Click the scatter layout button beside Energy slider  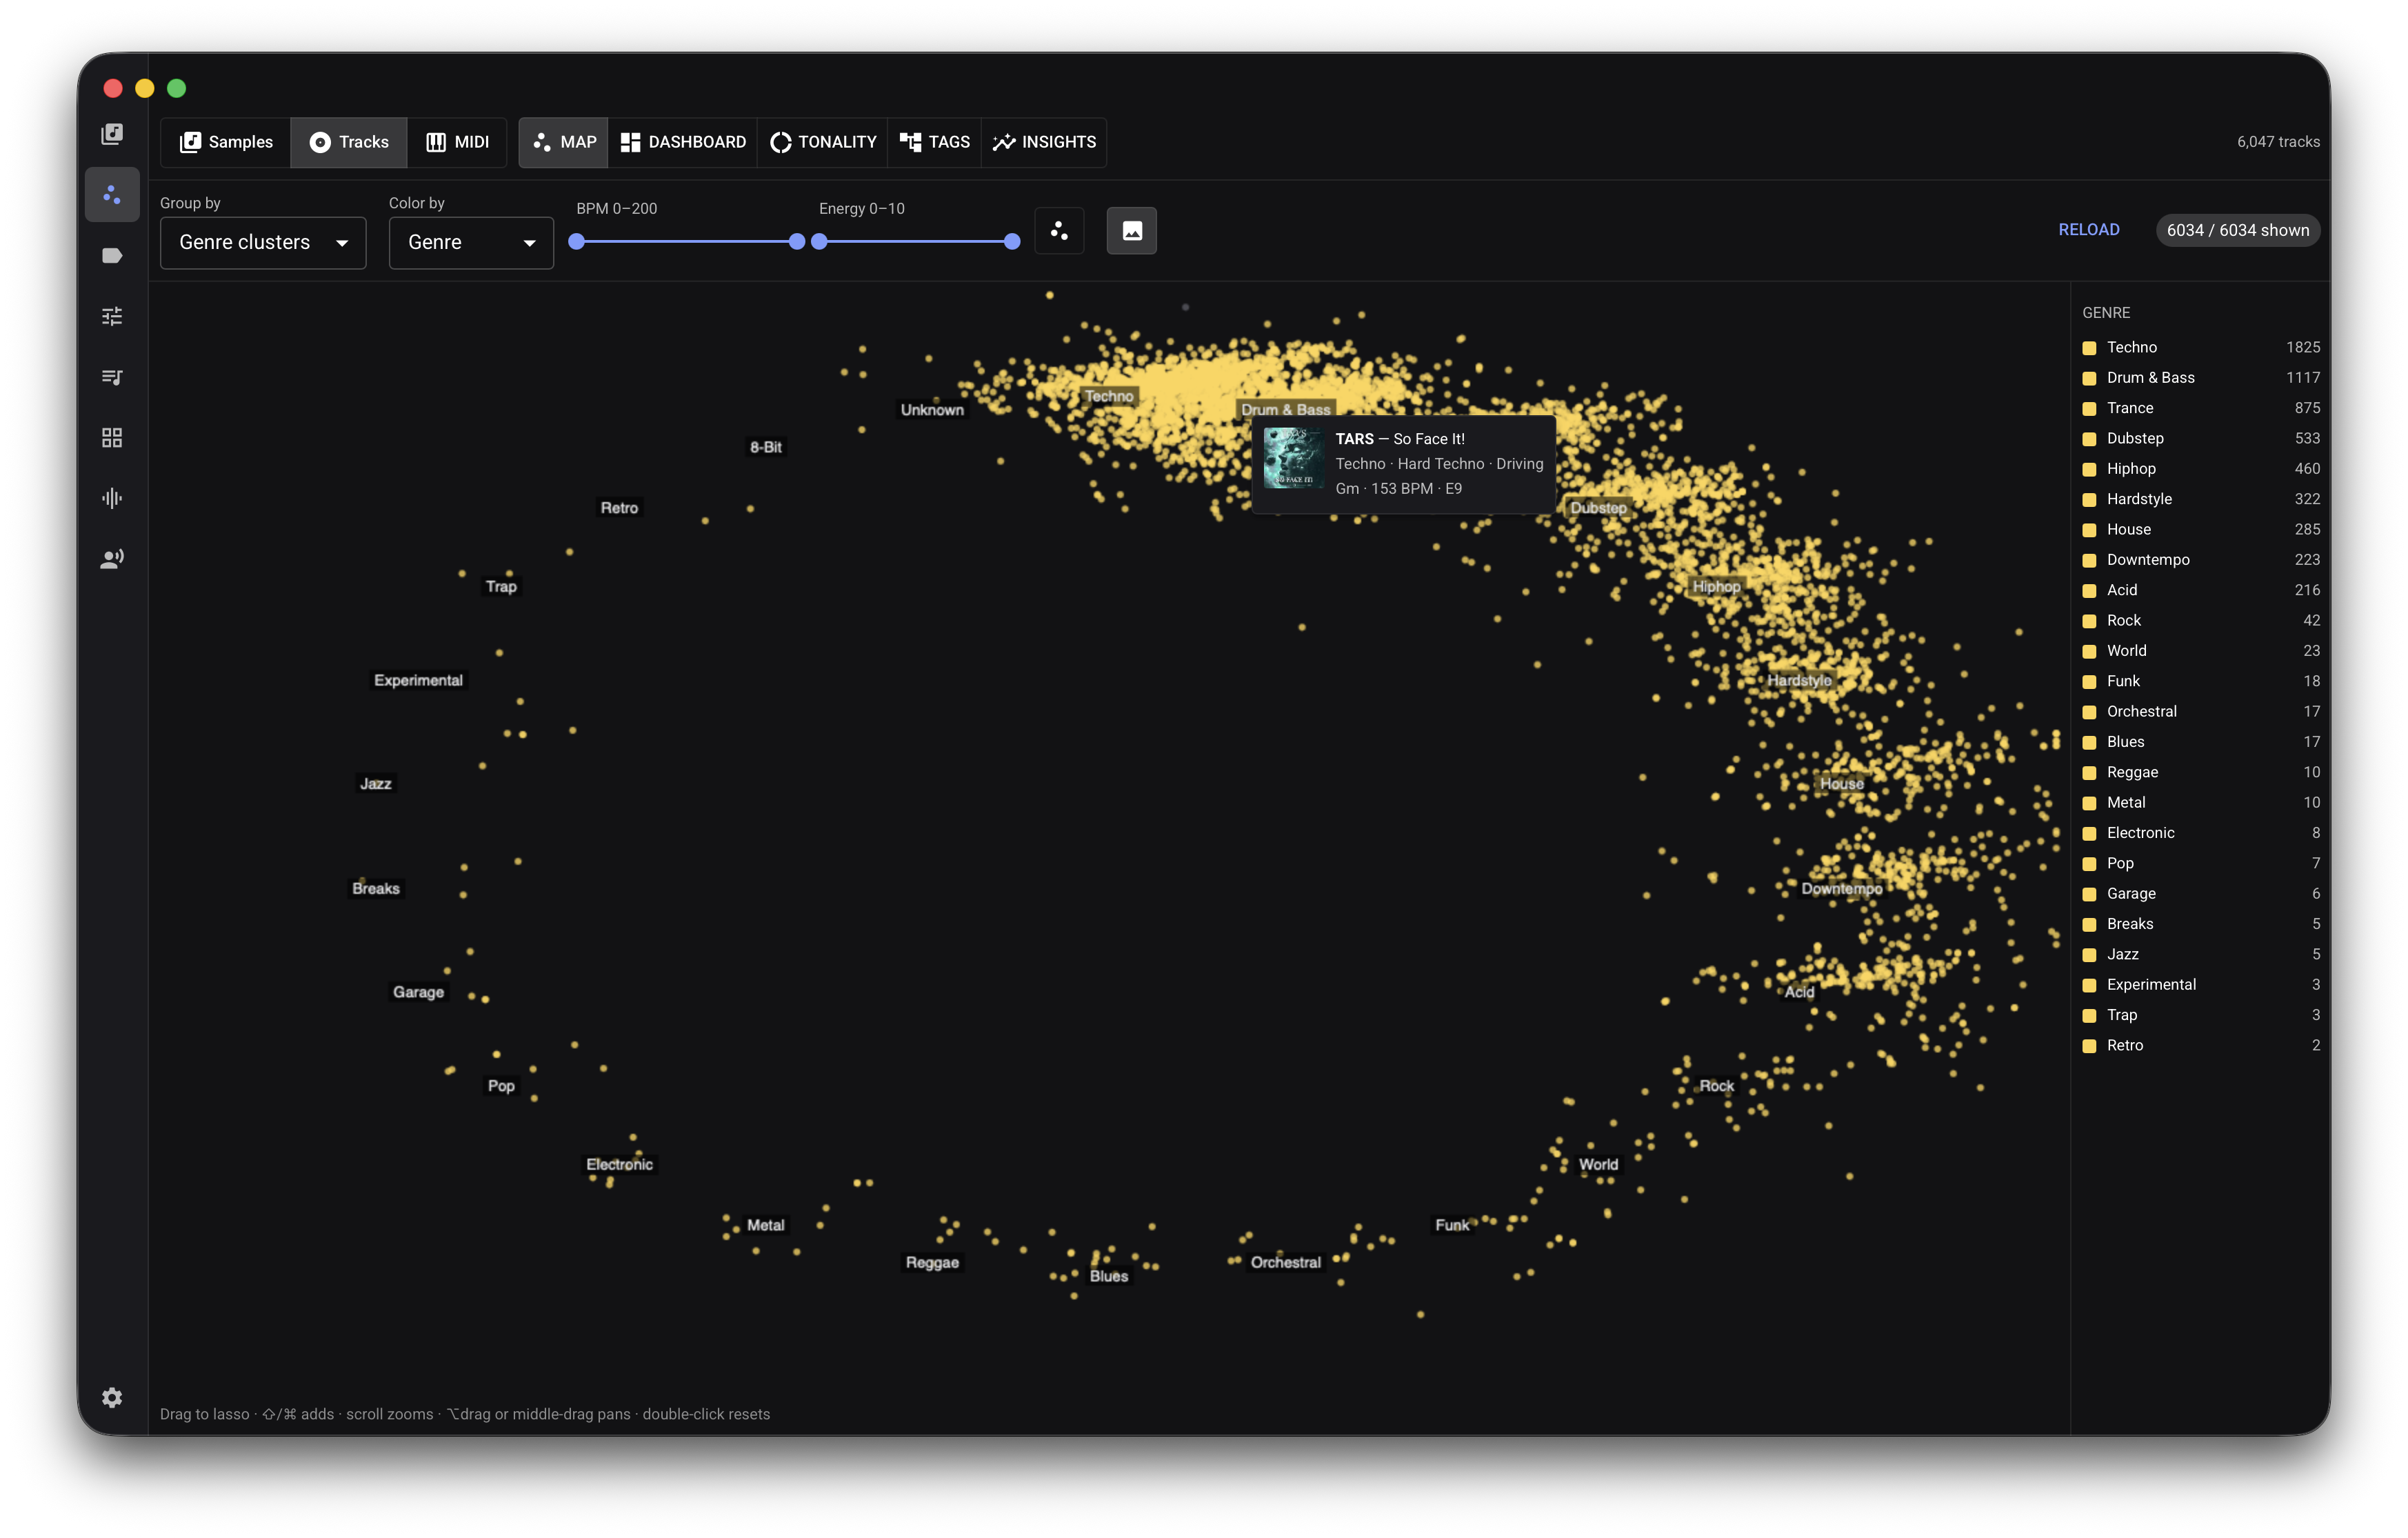click(1059, 231)
